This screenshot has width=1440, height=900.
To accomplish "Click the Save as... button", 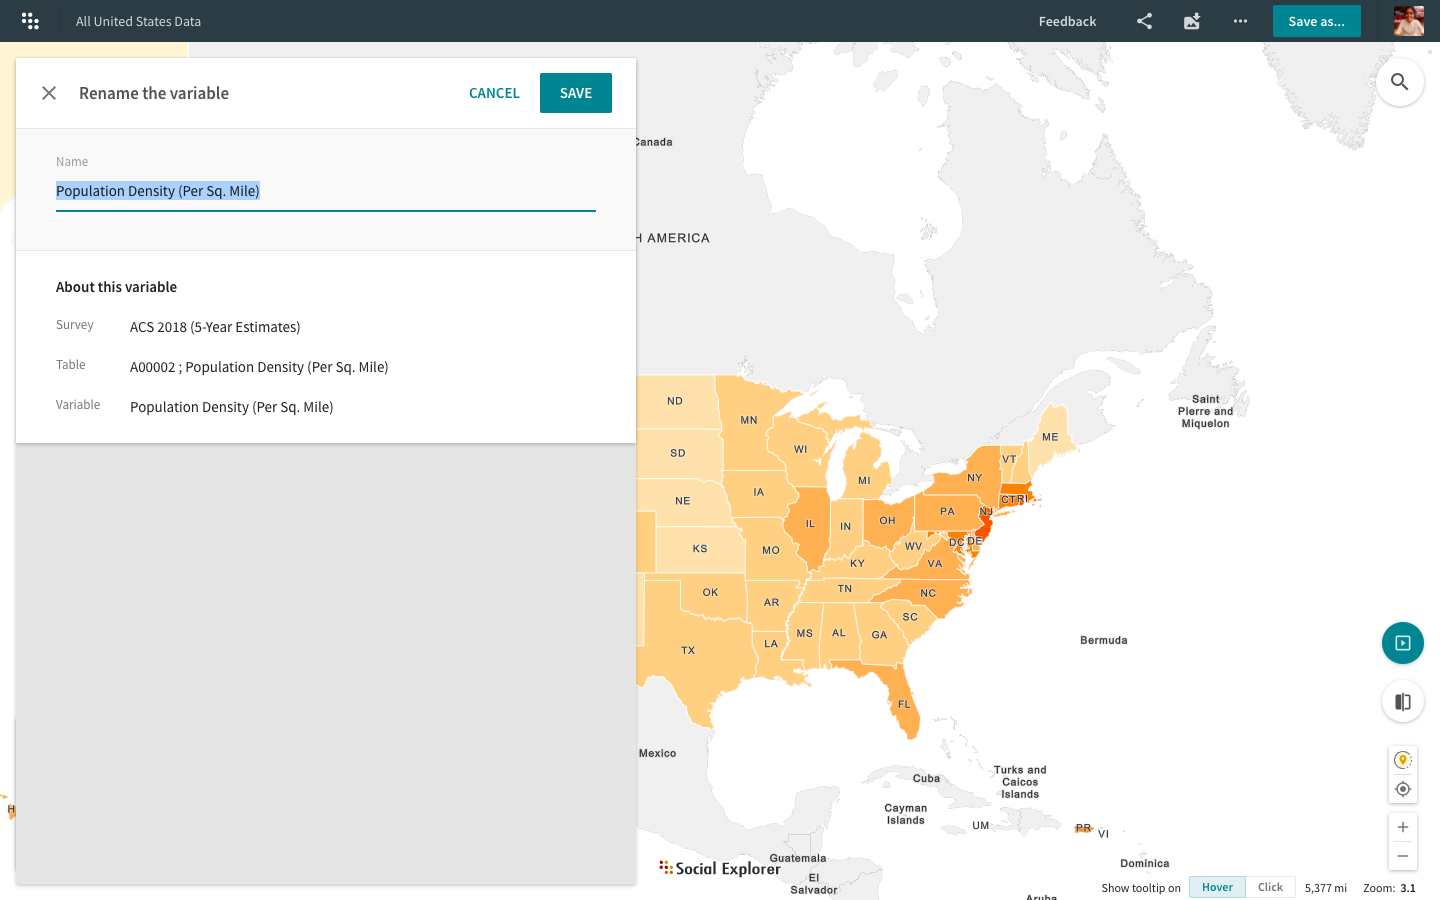I will 1316,20.
